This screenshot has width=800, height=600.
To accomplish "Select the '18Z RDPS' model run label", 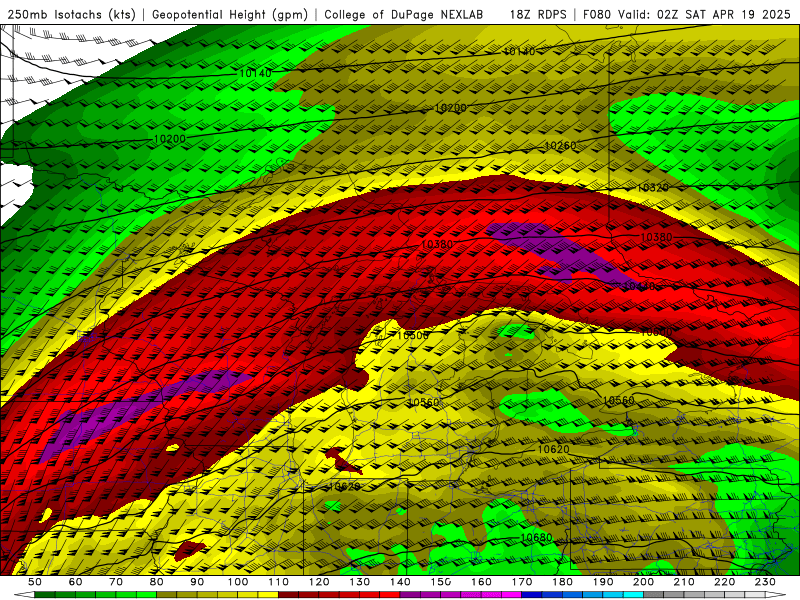I will pyautogui.click(x=538, y=15).
